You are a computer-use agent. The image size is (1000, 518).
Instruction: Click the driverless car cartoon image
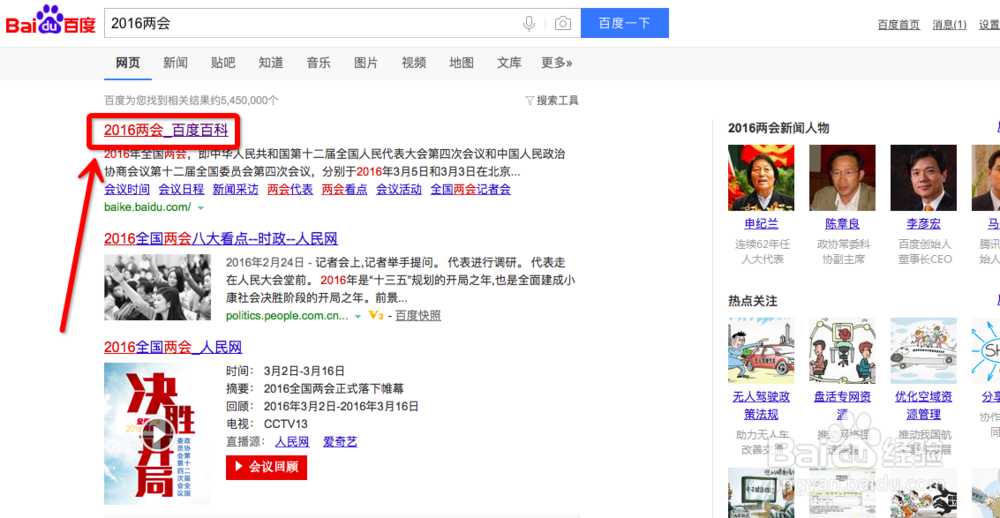point(761,351)
